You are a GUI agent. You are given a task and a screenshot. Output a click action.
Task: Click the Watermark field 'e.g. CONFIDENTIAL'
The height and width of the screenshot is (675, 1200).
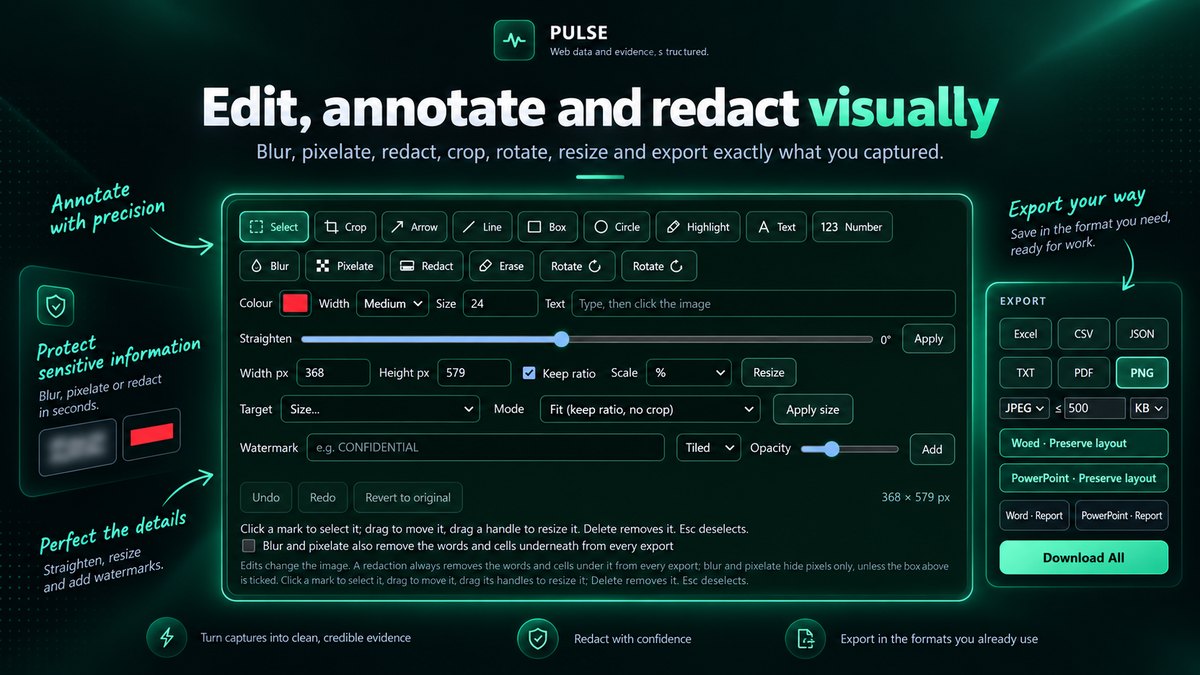point(485,448)
